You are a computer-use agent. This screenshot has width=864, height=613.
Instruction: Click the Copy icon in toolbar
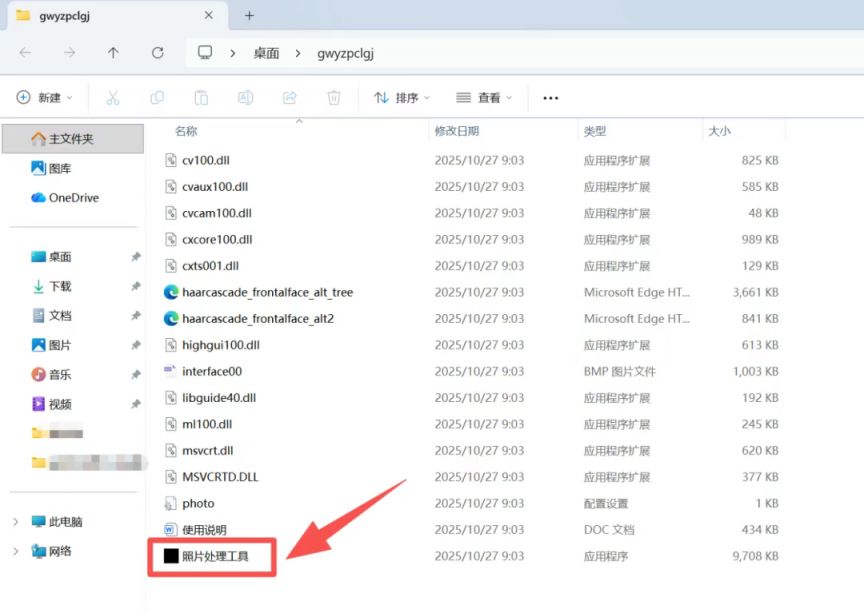(x=157, y=98)
